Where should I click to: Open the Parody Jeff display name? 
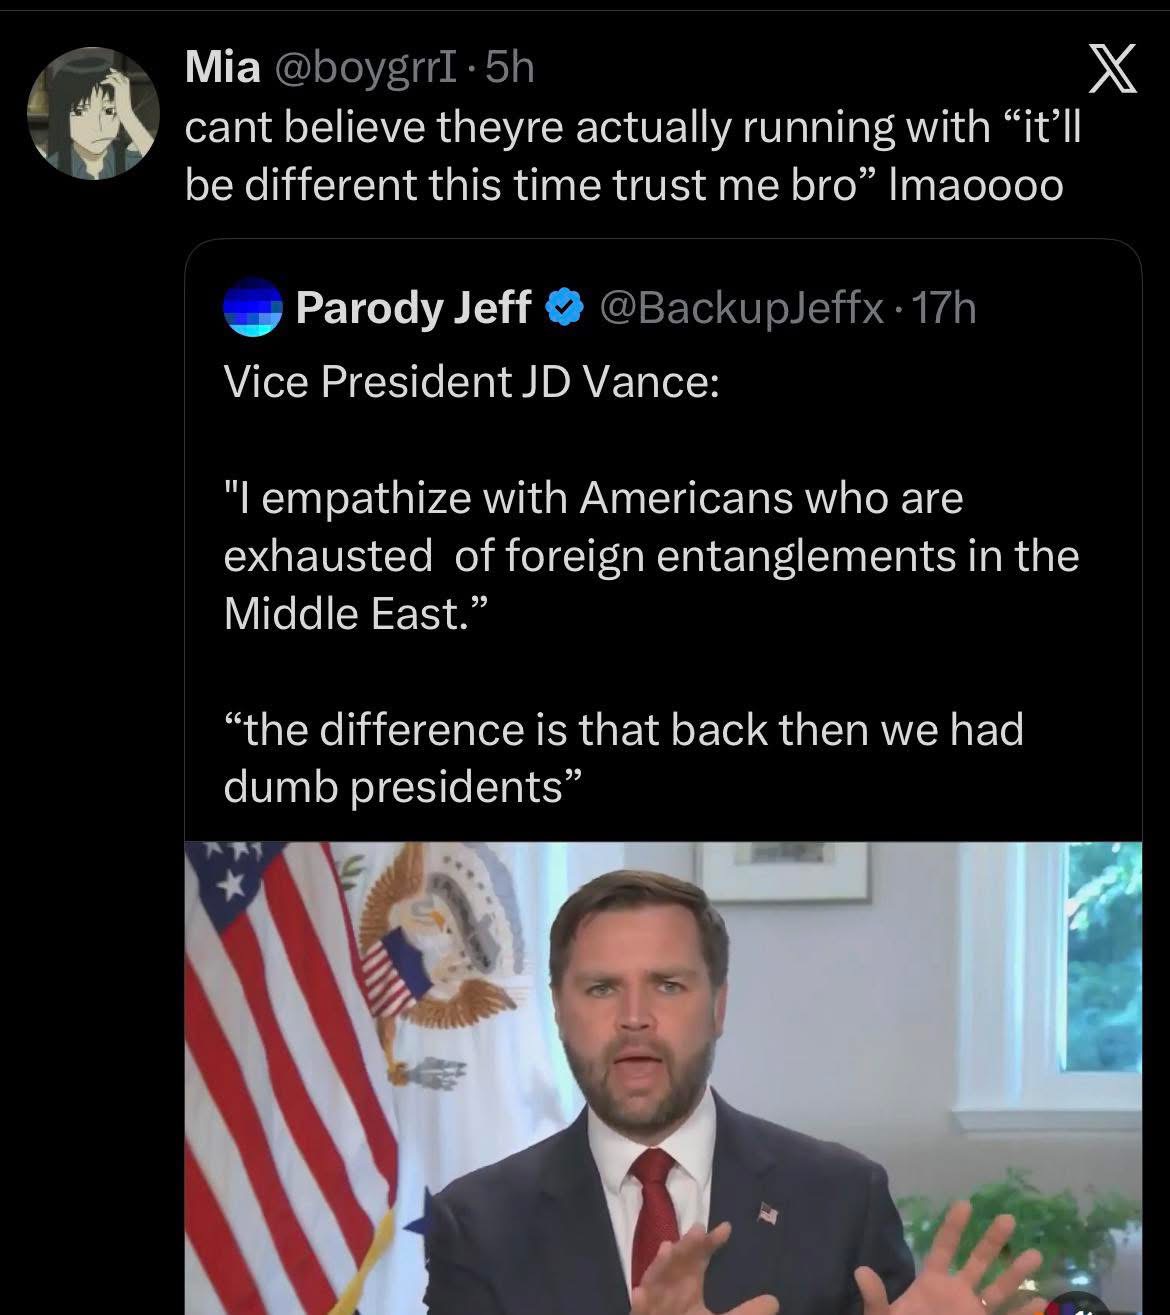click(x=413, y=308)
